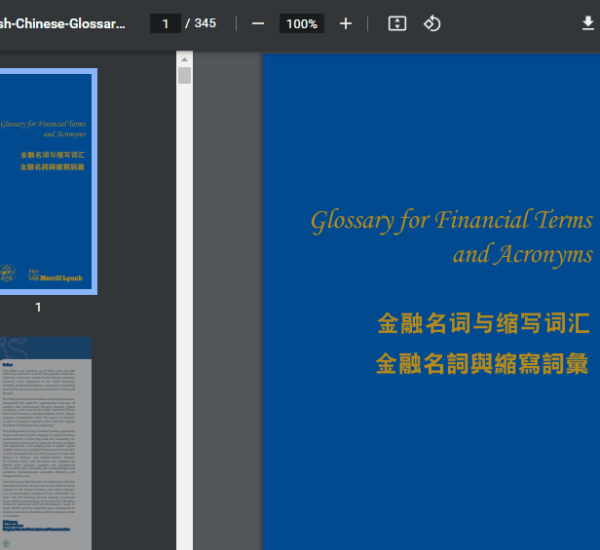The width and height of the screenshot is (600, 550).
Task: Click the 'and Acronyms' title line
Action: [523, 254]
